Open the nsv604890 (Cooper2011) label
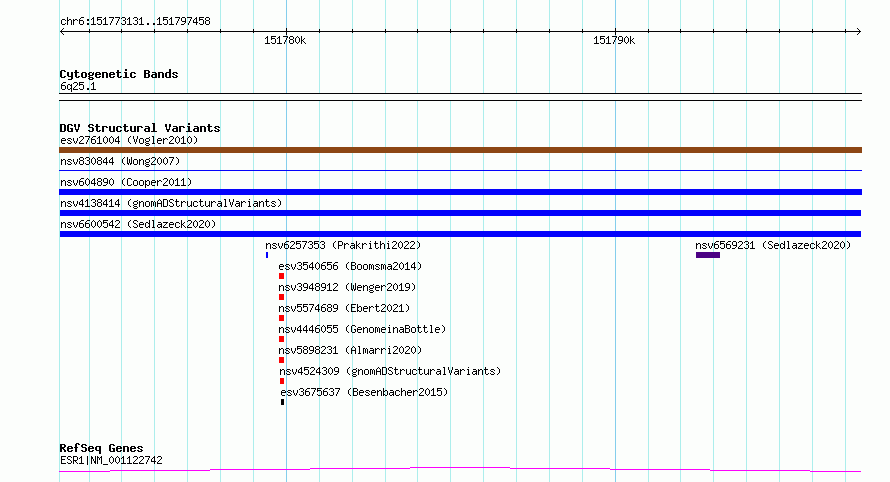 pos(126,182)
